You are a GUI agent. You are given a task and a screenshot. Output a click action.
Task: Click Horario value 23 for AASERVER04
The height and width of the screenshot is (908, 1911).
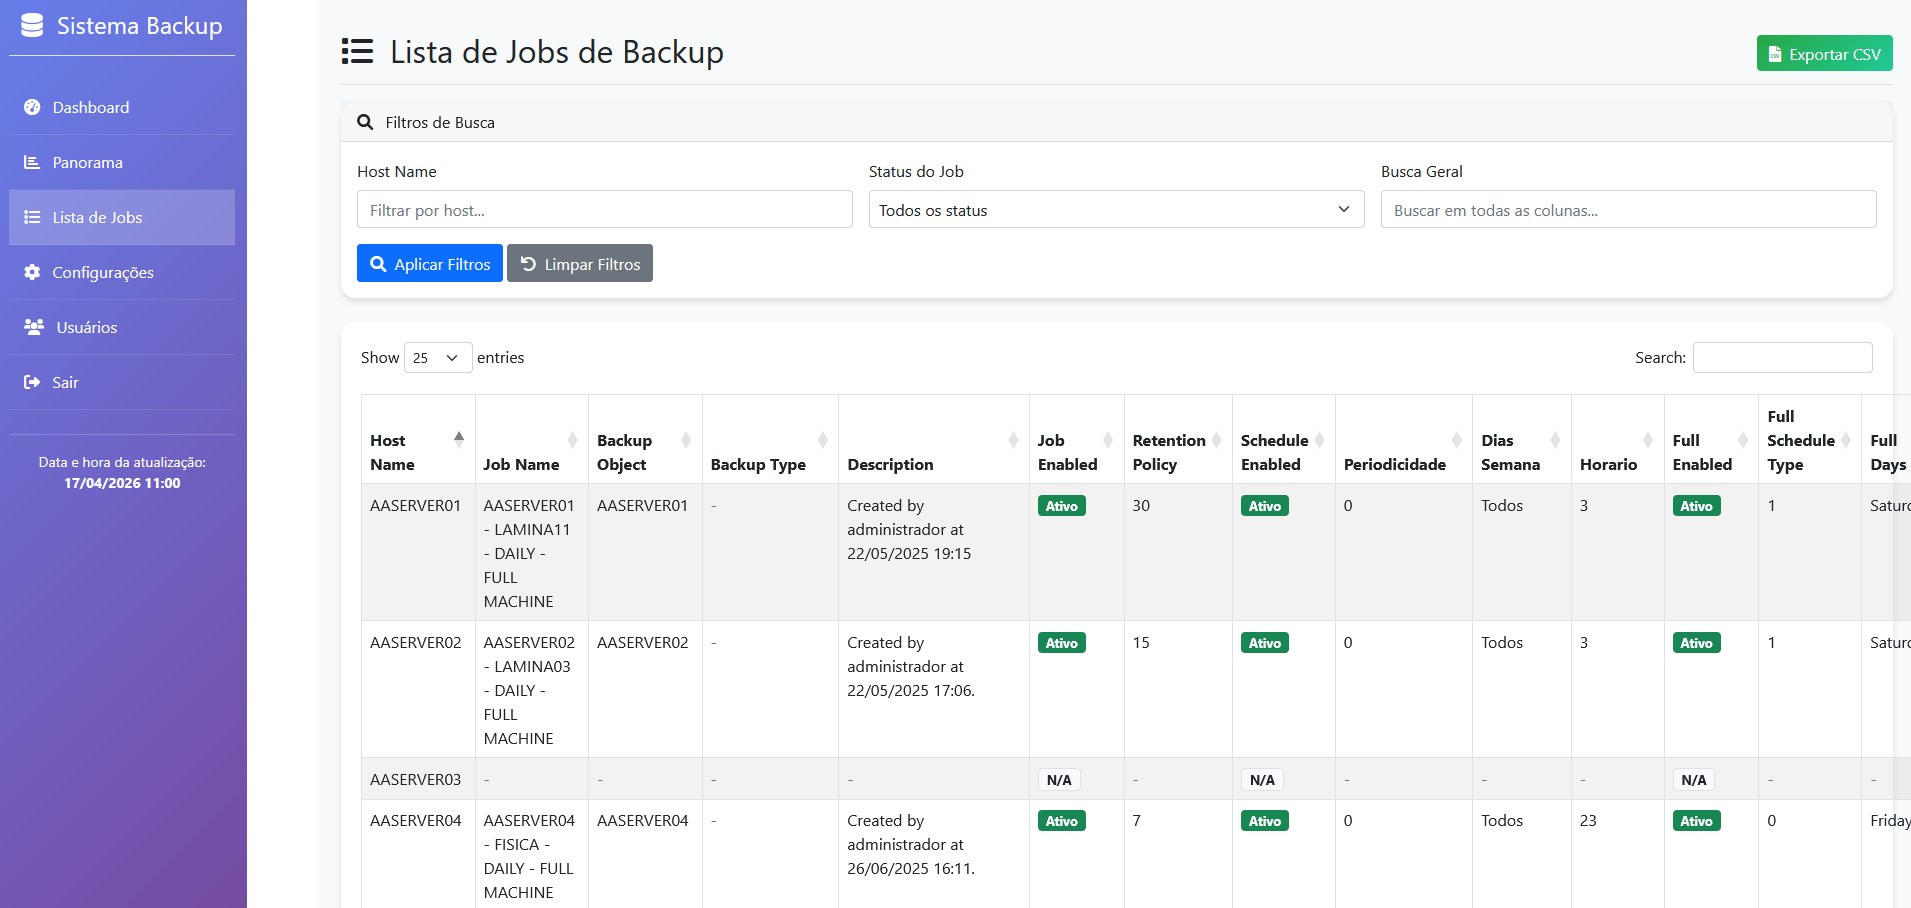point(1588,821)
